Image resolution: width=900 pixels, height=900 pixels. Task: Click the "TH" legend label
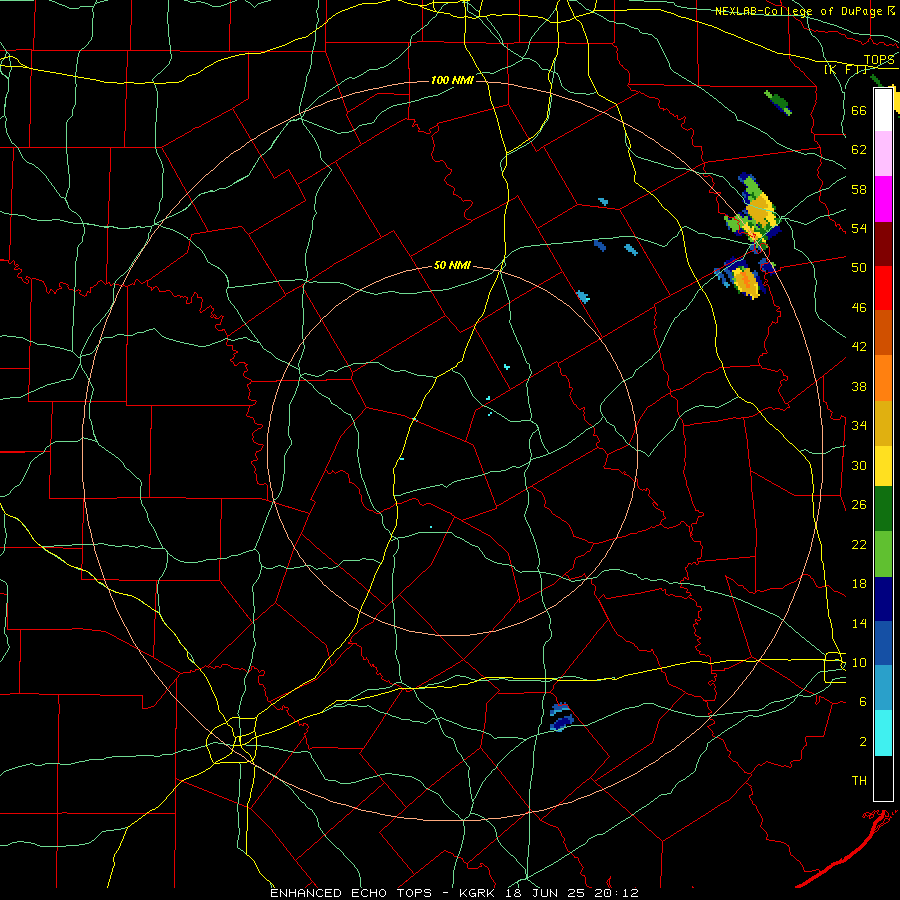(859, 781)
